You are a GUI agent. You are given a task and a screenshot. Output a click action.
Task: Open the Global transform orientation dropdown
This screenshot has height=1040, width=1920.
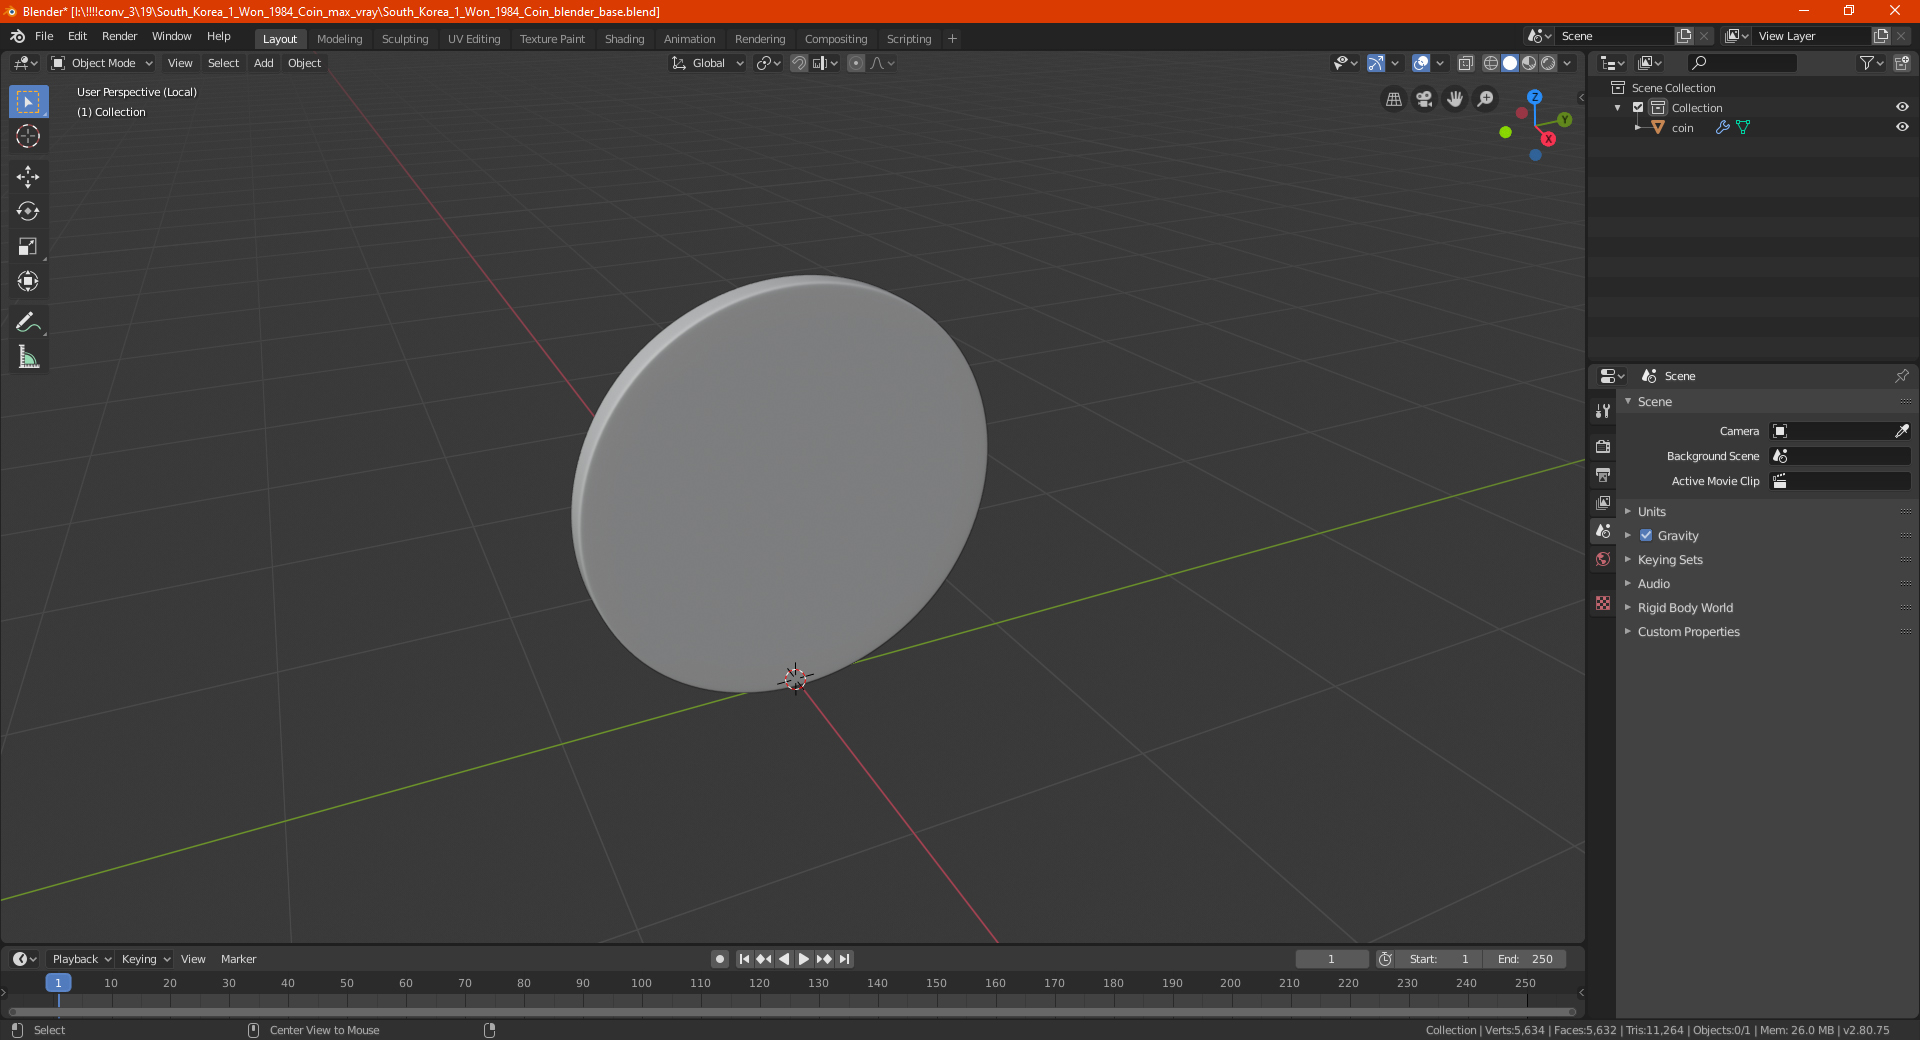[x=708, y=63]
